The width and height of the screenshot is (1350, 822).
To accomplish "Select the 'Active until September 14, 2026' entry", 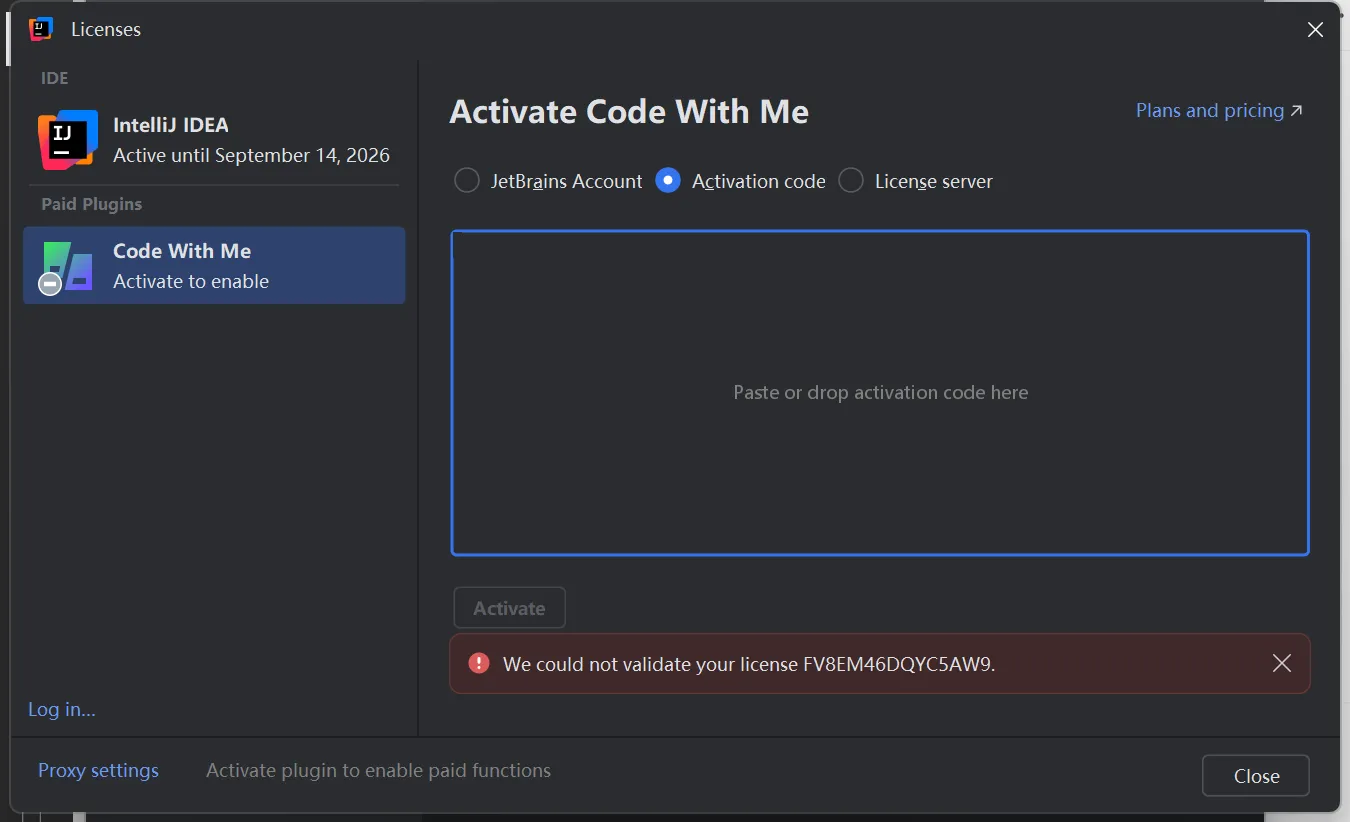I will 251,156.
